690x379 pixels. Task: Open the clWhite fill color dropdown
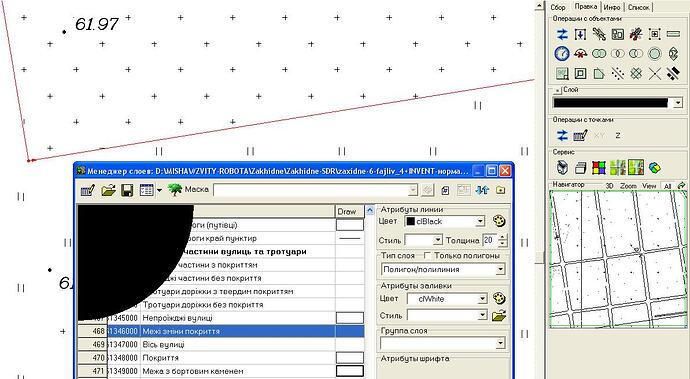tap(482, 299)
